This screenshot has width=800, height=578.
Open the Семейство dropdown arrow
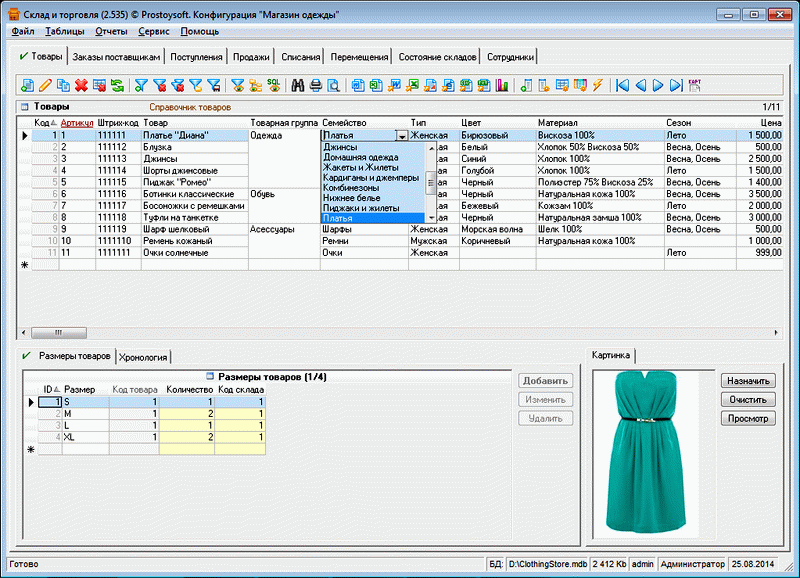pos(401,135)
